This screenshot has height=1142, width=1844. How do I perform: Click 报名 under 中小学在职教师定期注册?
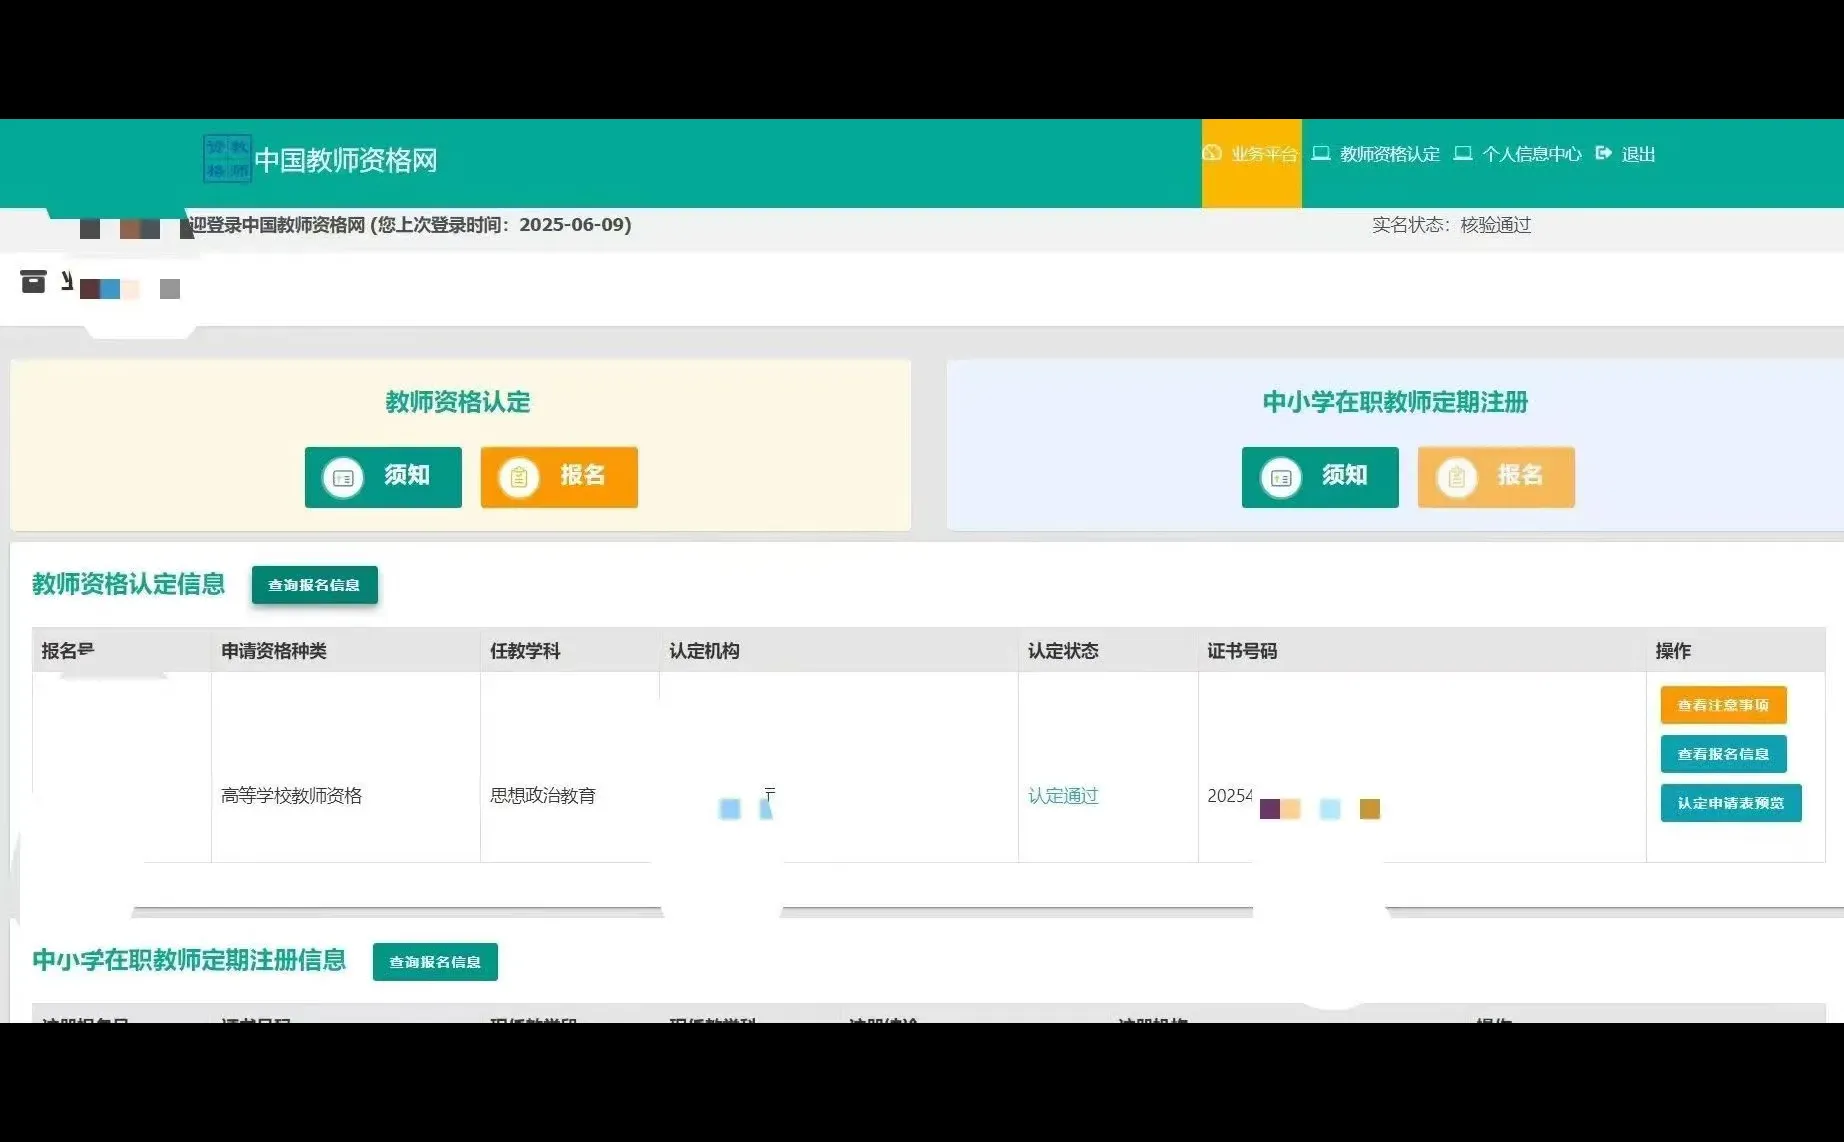coord(1496,477)
